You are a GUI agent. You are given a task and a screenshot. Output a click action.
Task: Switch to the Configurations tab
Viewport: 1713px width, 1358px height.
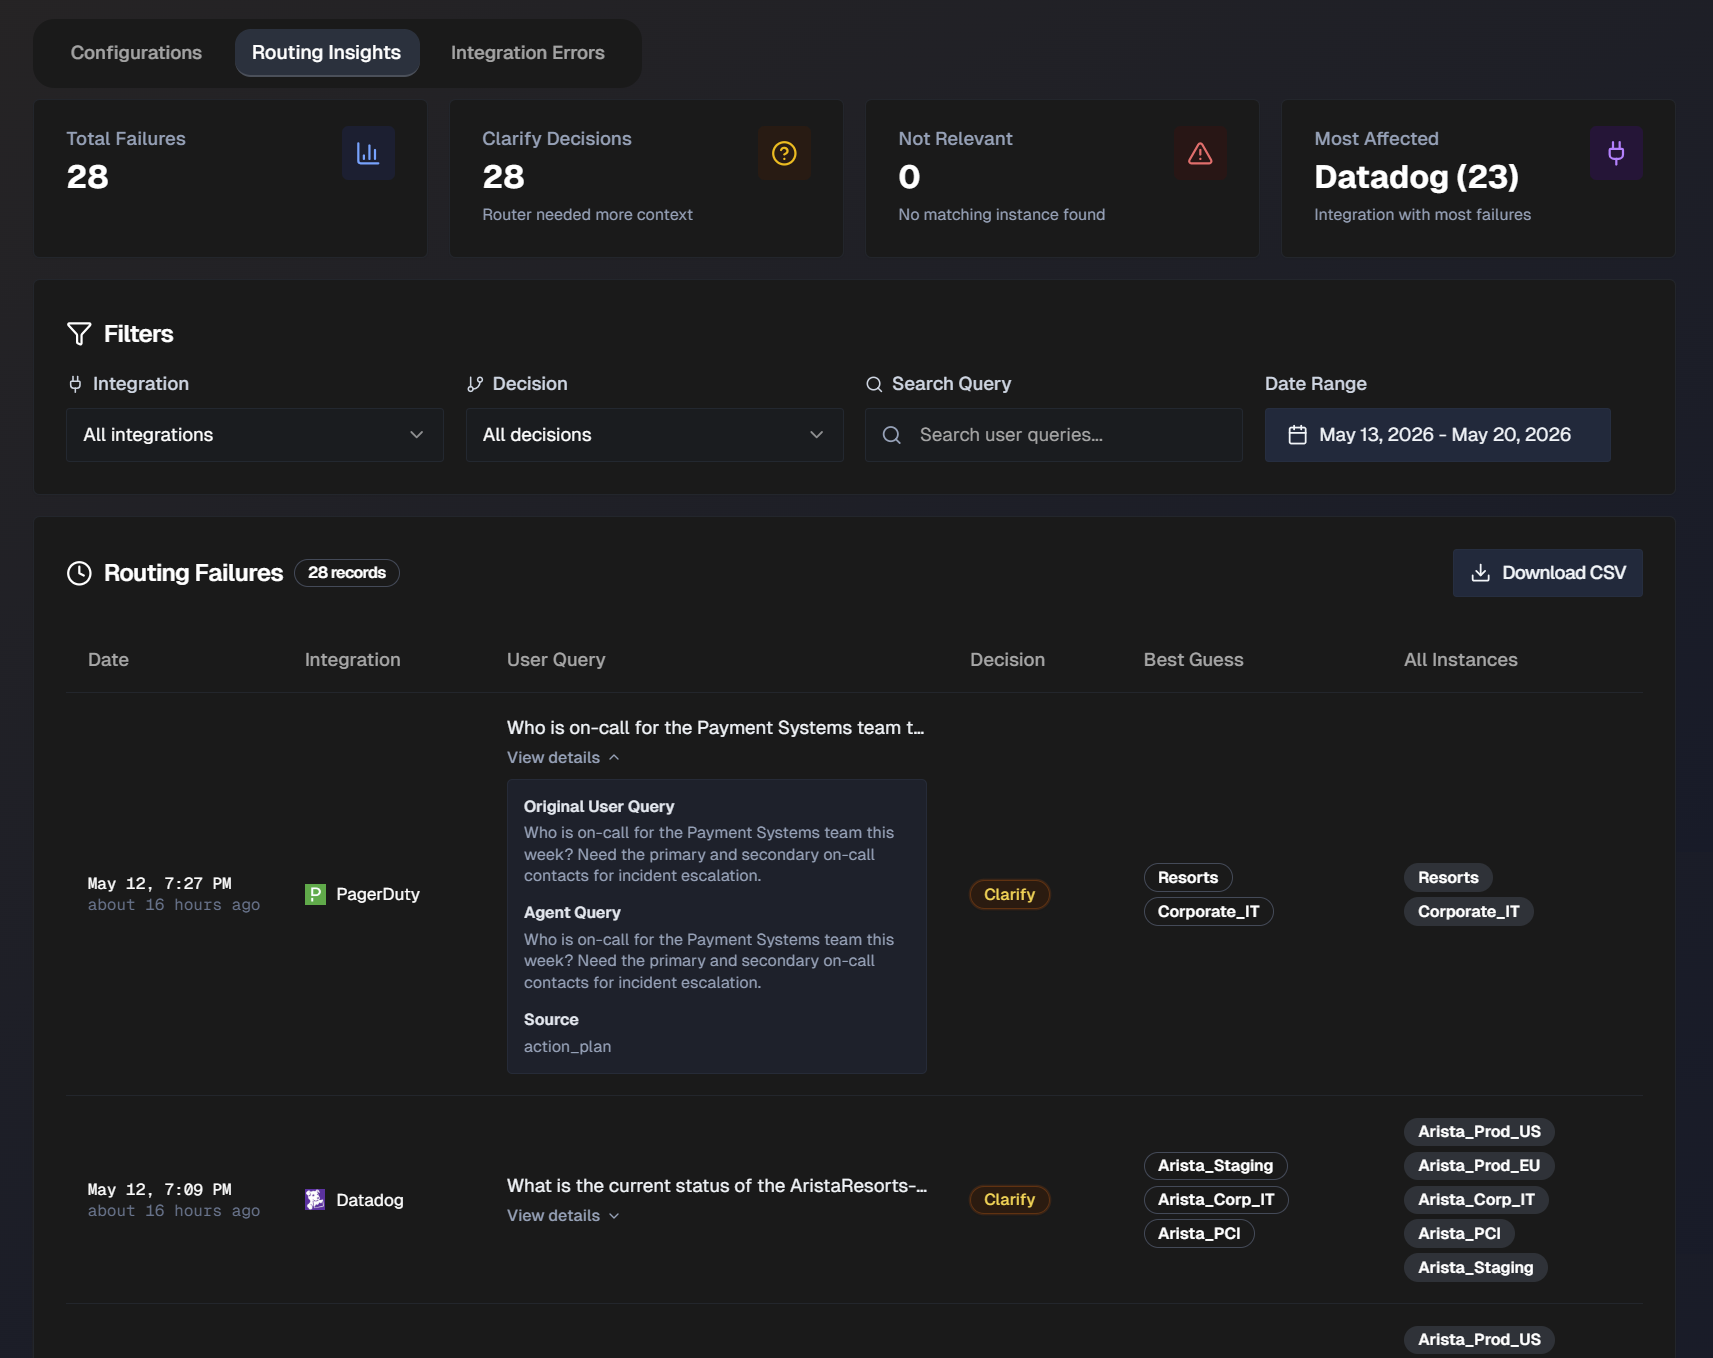pos(136,53)
